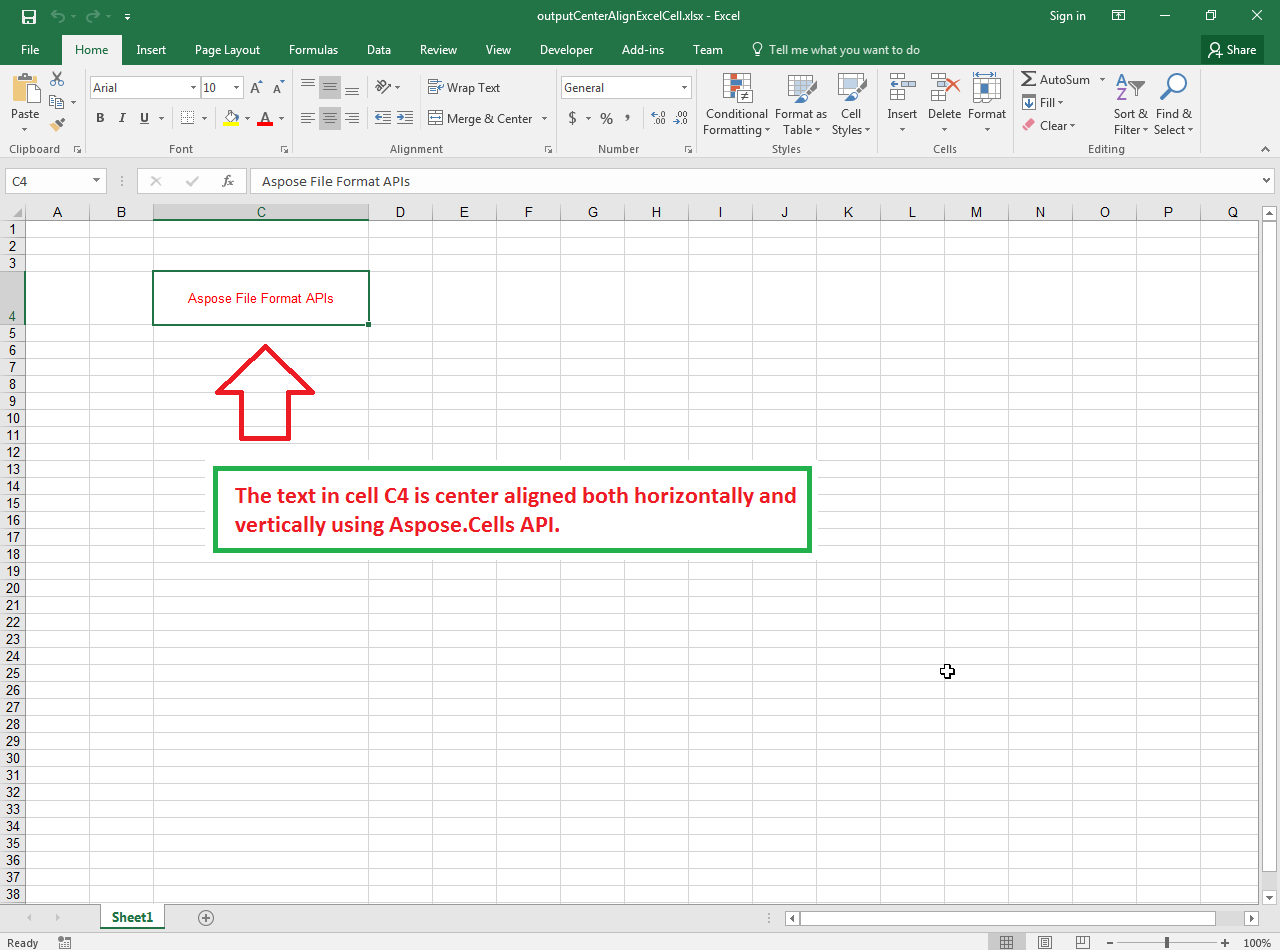Click the Orientation angle text icon
Image resolution: width=1280 pixels, height=950 pixels.
point(383,88)
